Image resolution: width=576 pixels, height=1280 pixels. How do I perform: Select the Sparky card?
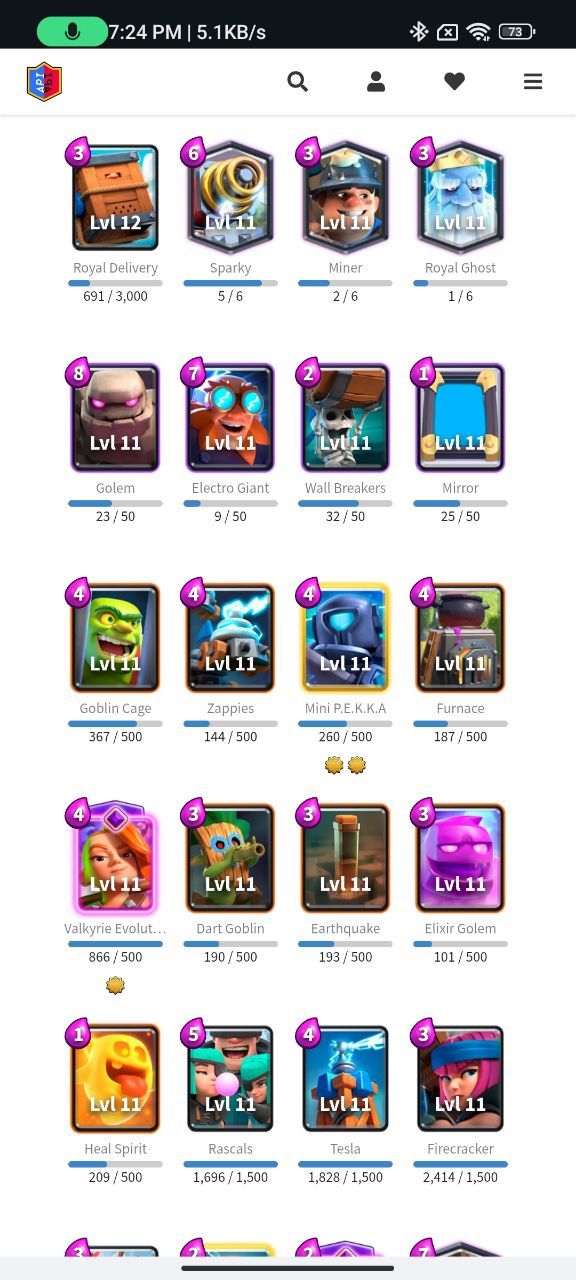coord(230,198)
